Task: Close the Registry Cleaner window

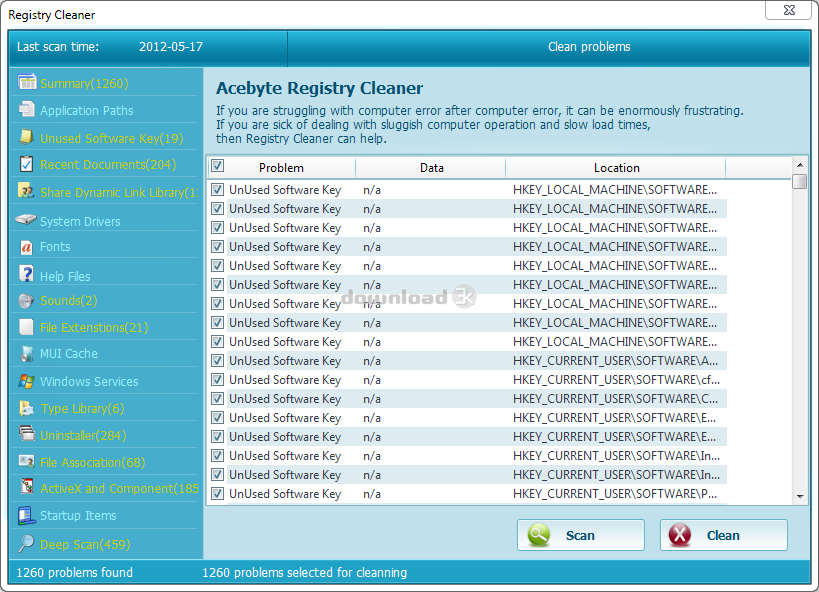Action: [789, 10]
